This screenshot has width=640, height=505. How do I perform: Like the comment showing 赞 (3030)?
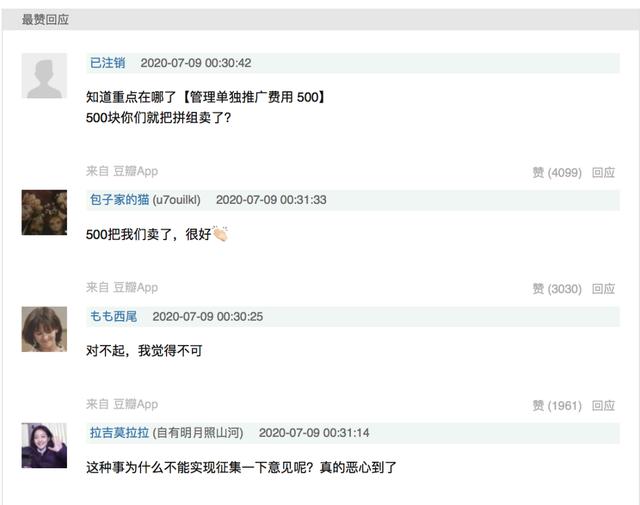pos(557,289)
